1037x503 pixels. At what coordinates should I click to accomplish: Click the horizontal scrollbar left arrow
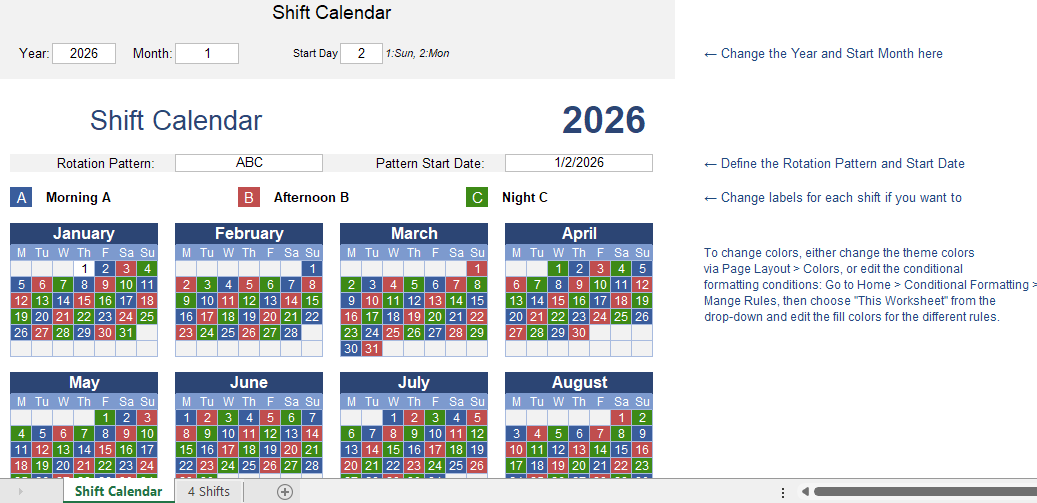[x=805, y=492]
